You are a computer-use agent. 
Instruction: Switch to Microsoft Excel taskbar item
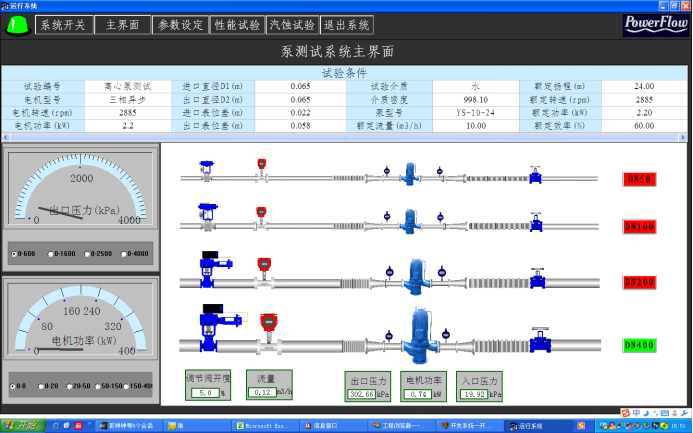(265, 426)
